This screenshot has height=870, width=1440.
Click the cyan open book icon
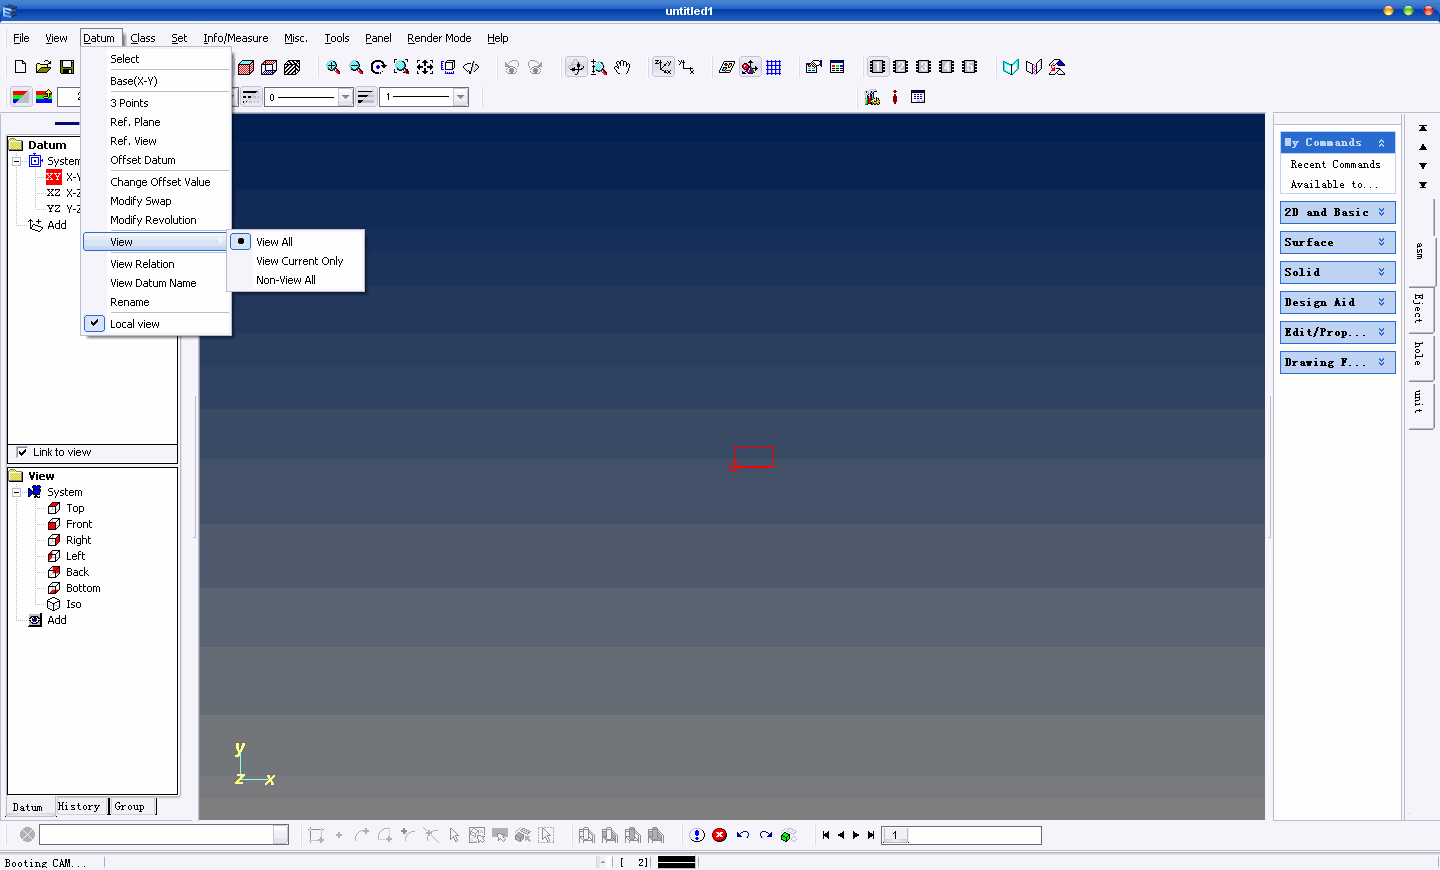[1011, 67]
